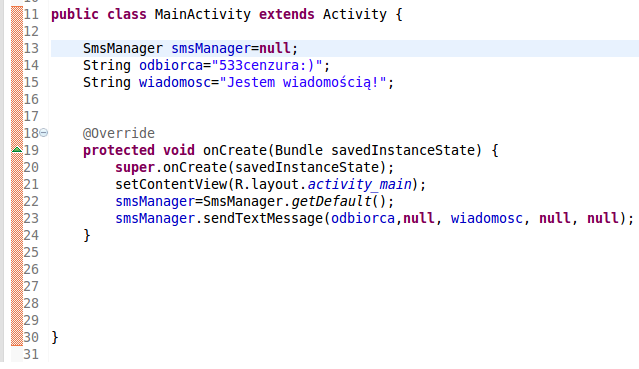Click odbiorca argument in sendTextMessage

pyautogui.click(x=363, y=219)
